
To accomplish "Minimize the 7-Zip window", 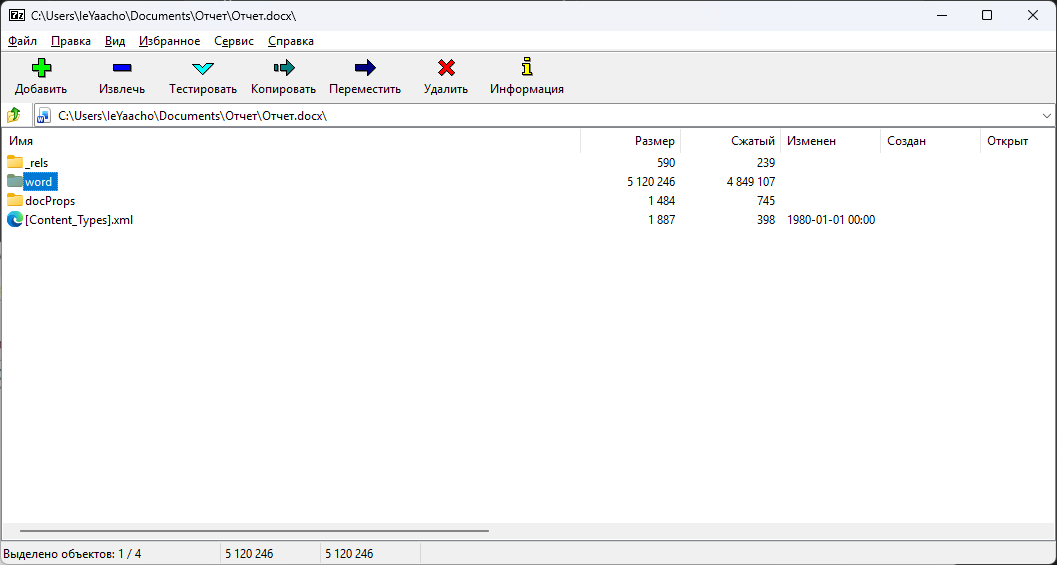I will (940, 15).
